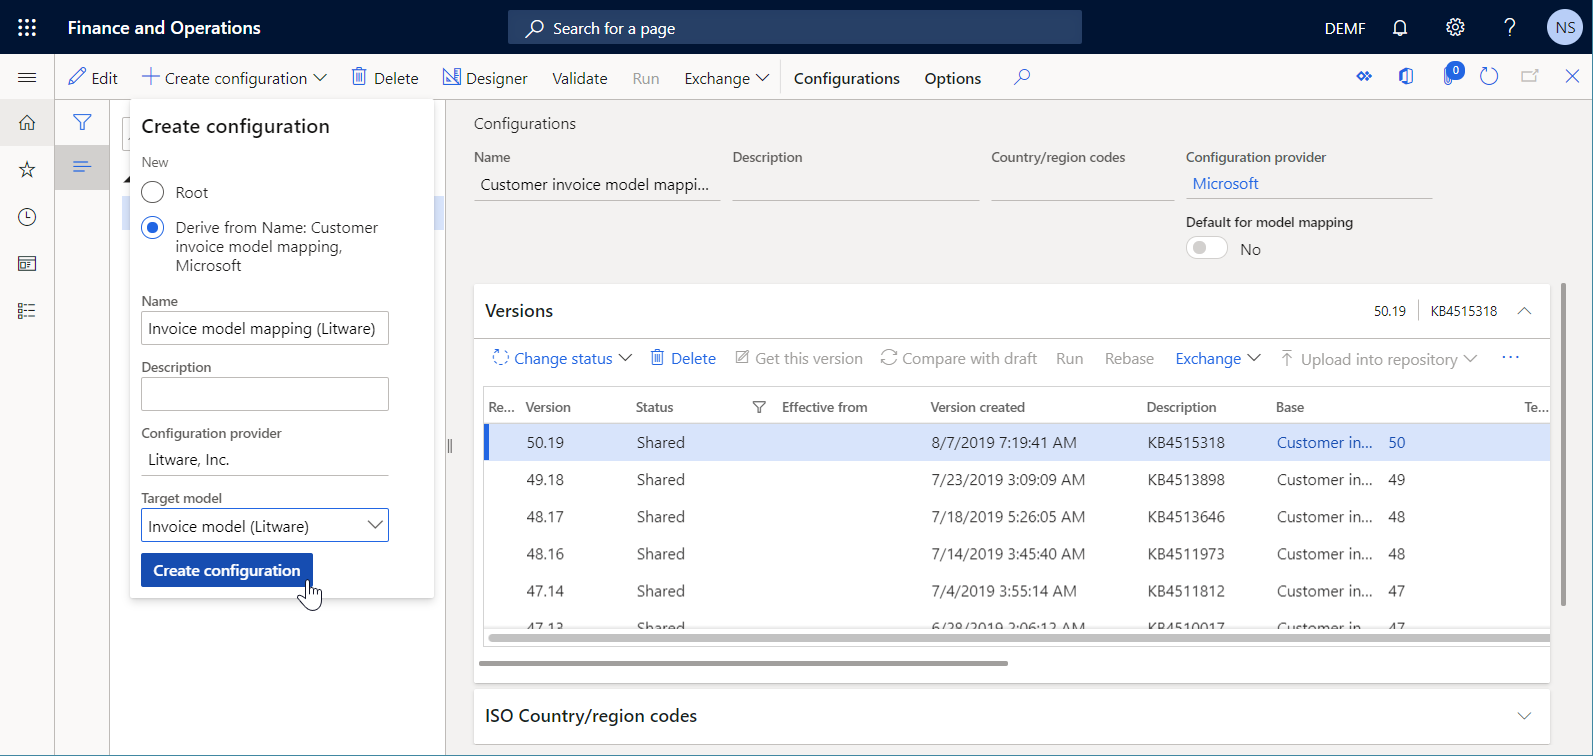1593x756 pixels.
Task: Open the Options menu tab
Action: [x=952, y=78]
